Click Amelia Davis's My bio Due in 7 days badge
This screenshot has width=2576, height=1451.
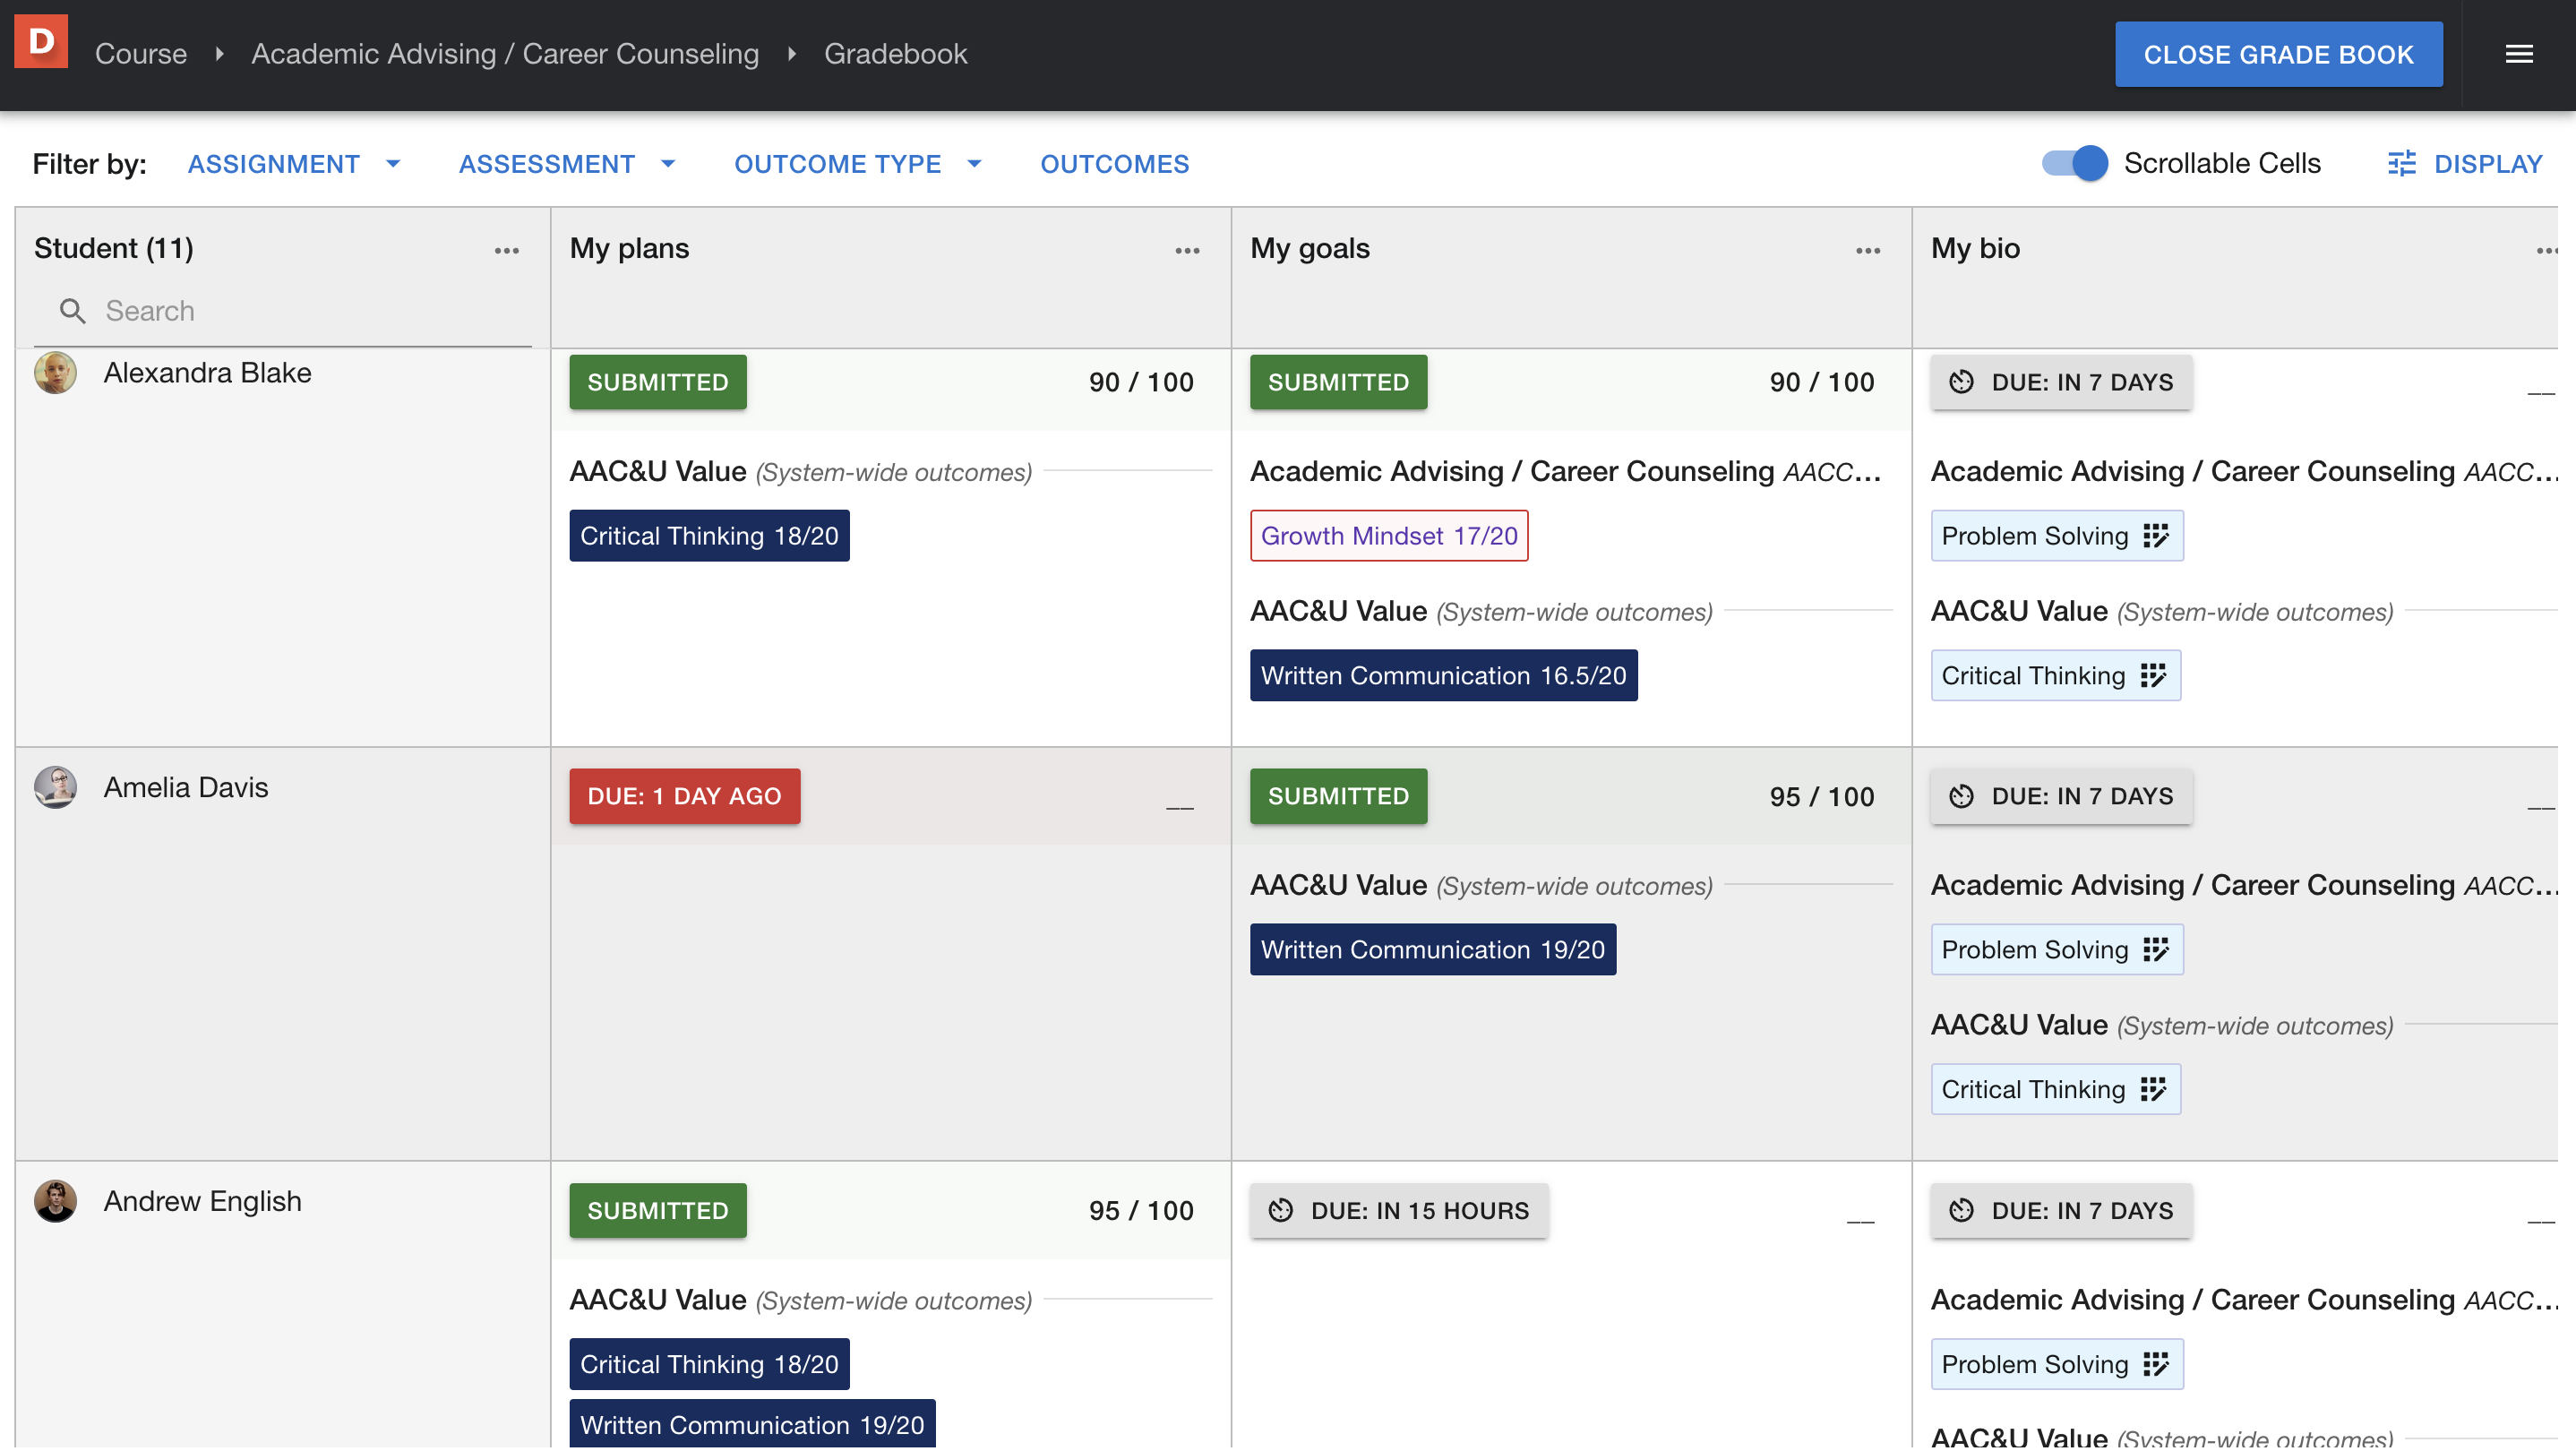coord(2061,796)
